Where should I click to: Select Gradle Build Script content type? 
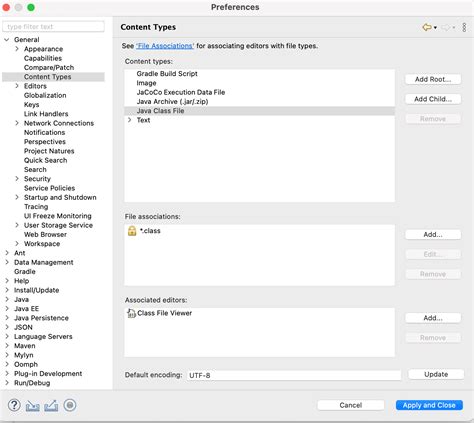[167, 74]
